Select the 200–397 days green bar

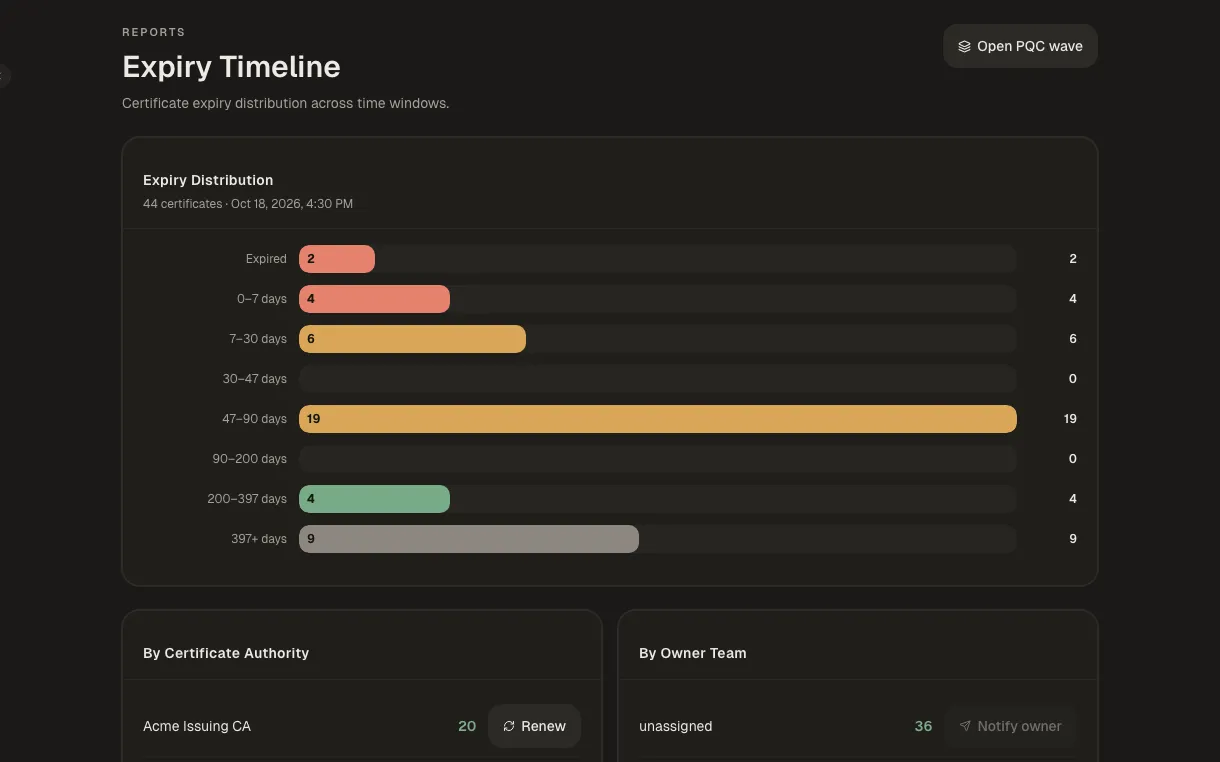coord(374,499)
